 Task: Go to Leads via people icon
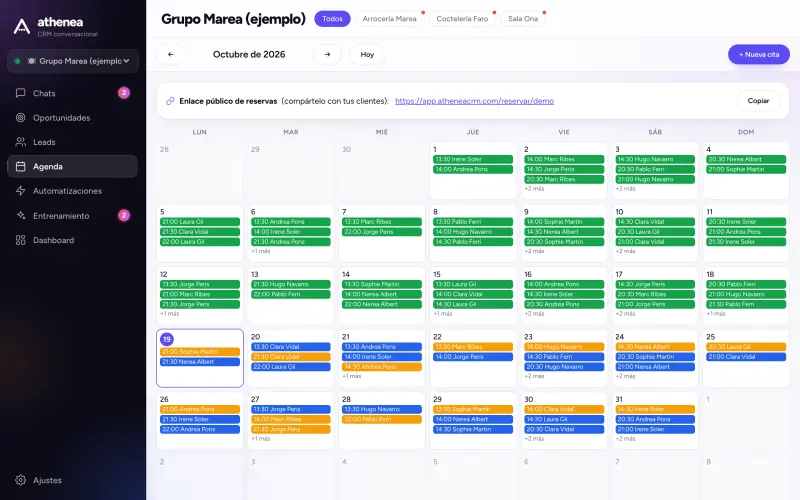click(20, 142)
